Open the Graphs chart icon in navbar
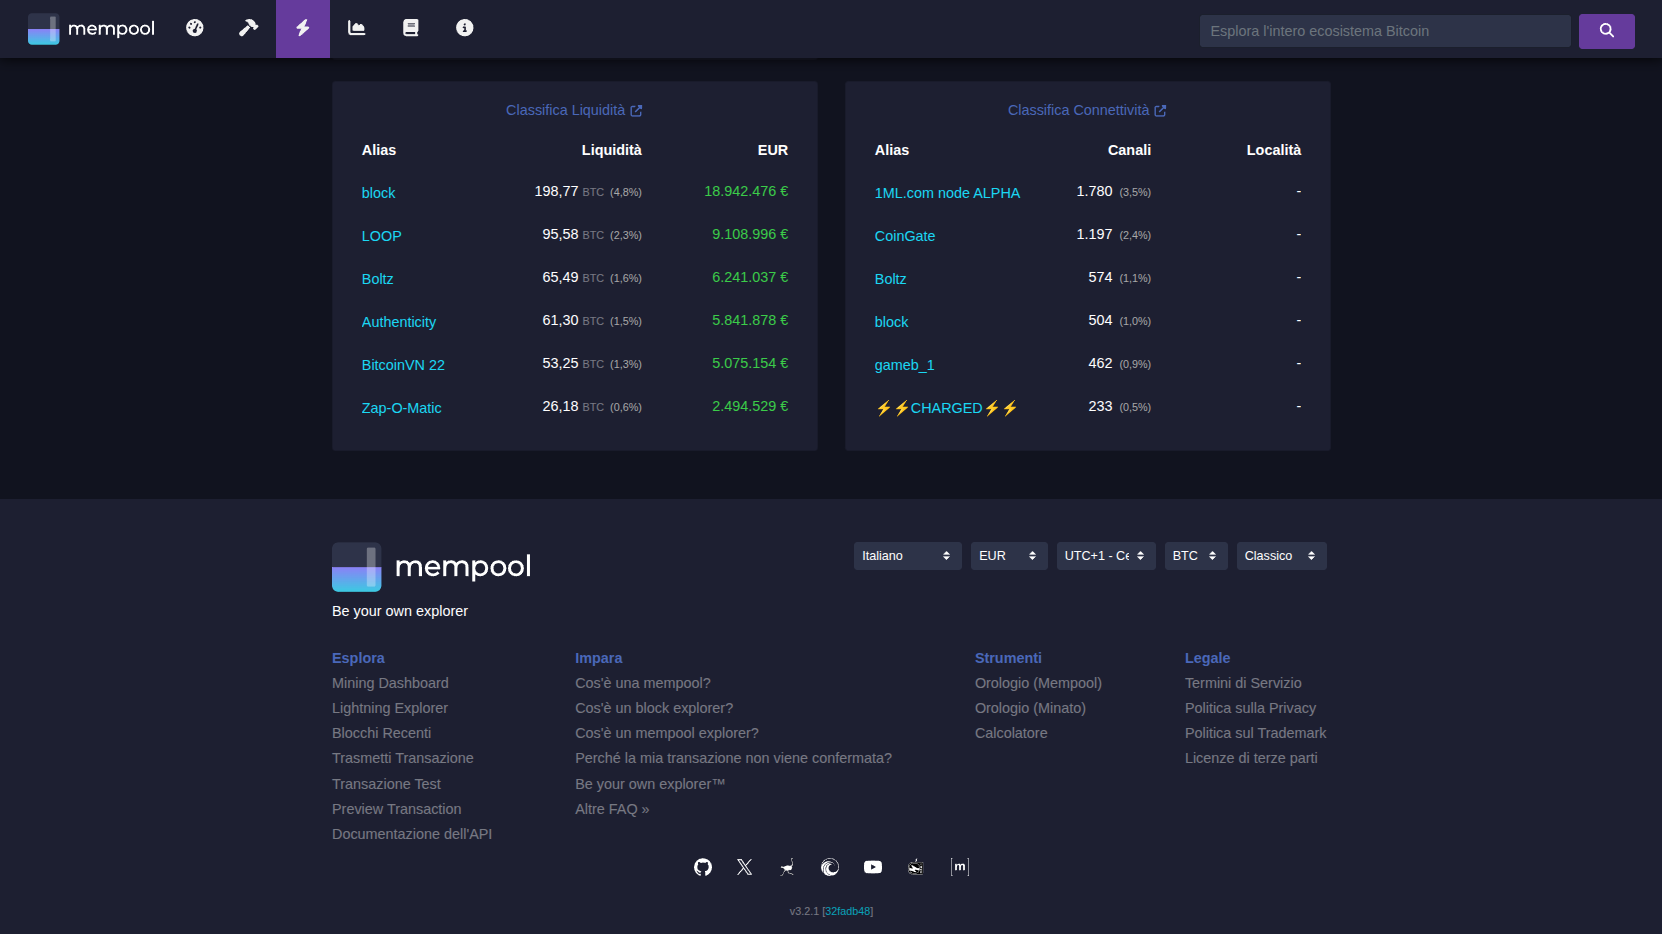The width and height of the screenshot is (1662, 934). pyautogui.click(x=357, y=28)
